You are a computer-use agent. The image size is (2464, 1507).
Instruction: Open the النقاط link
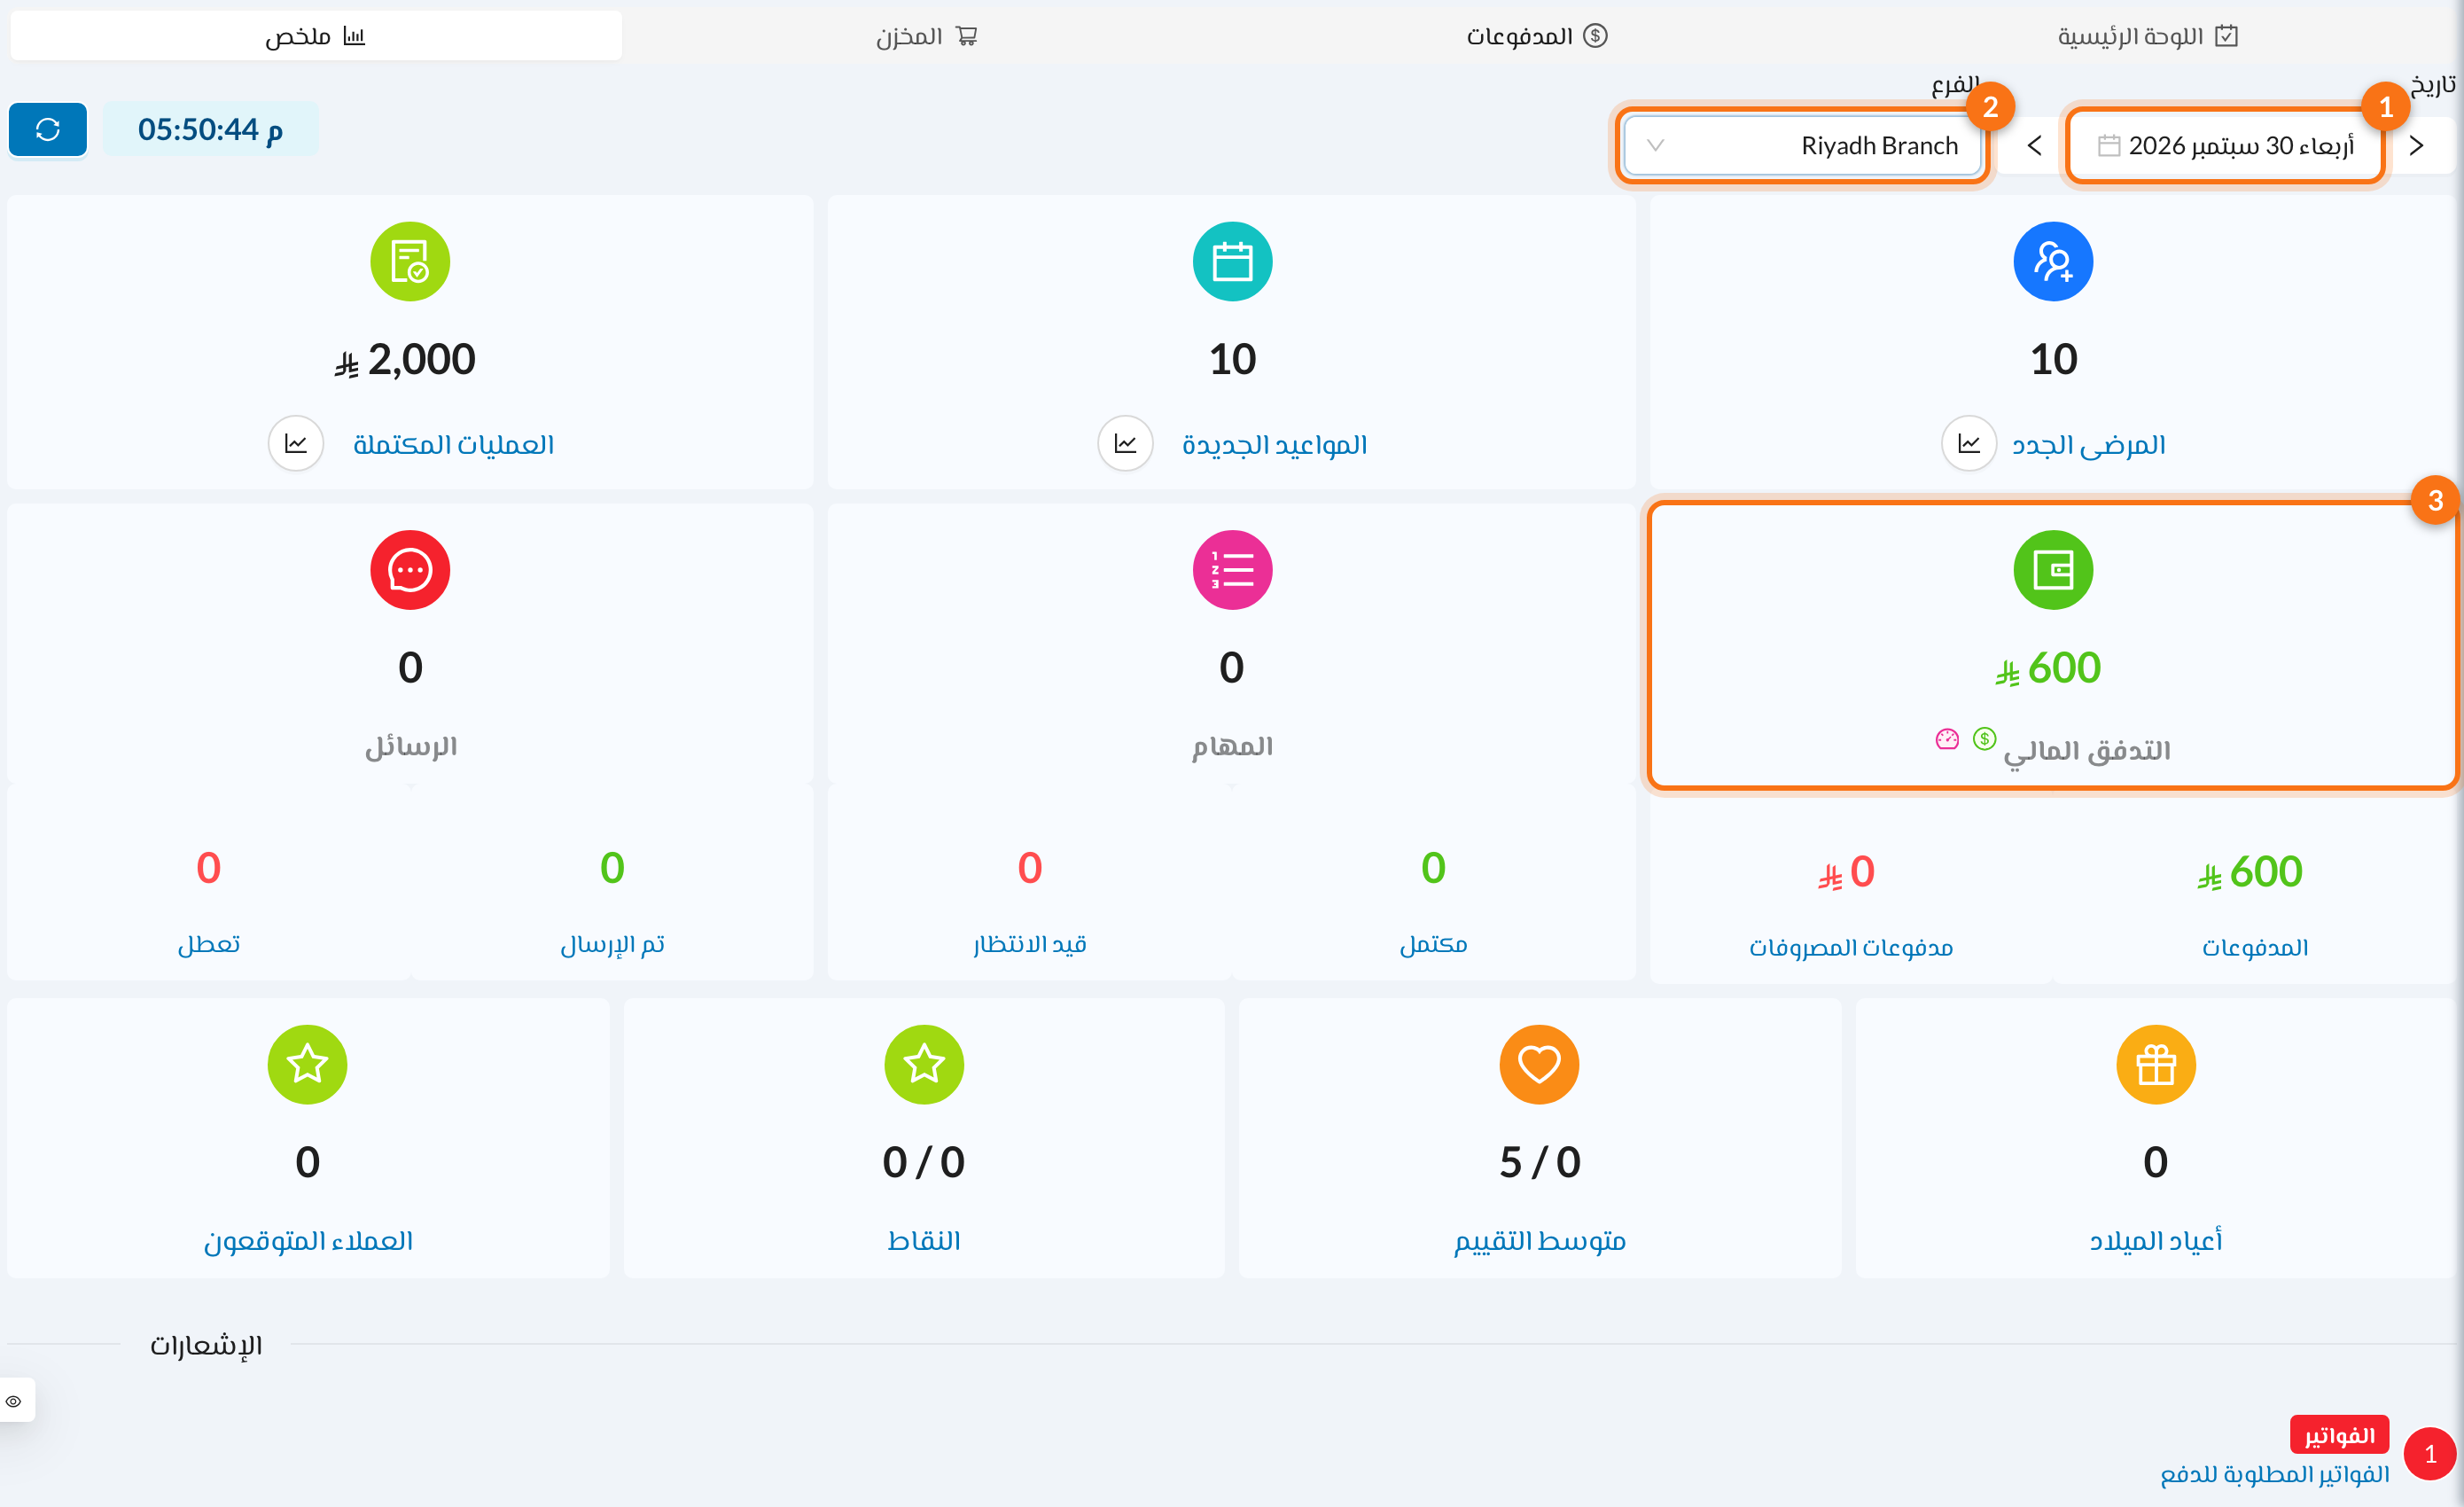point(924,1240)
